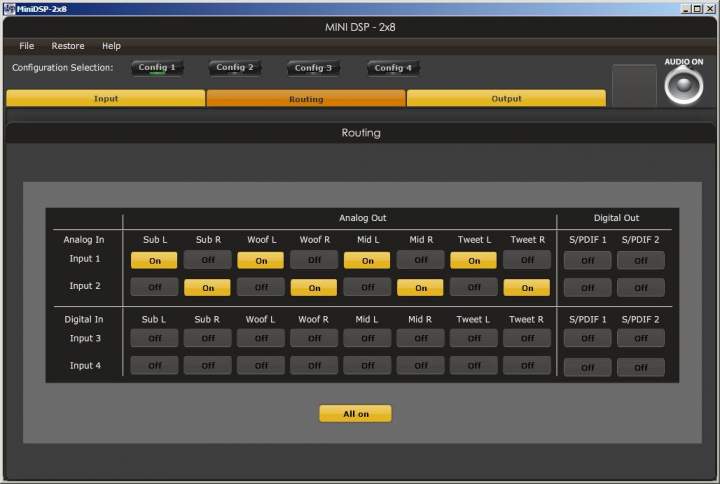Enable Input 1 to Mid R routing
This screenshot has width=720, height=484.
(421, 260)
